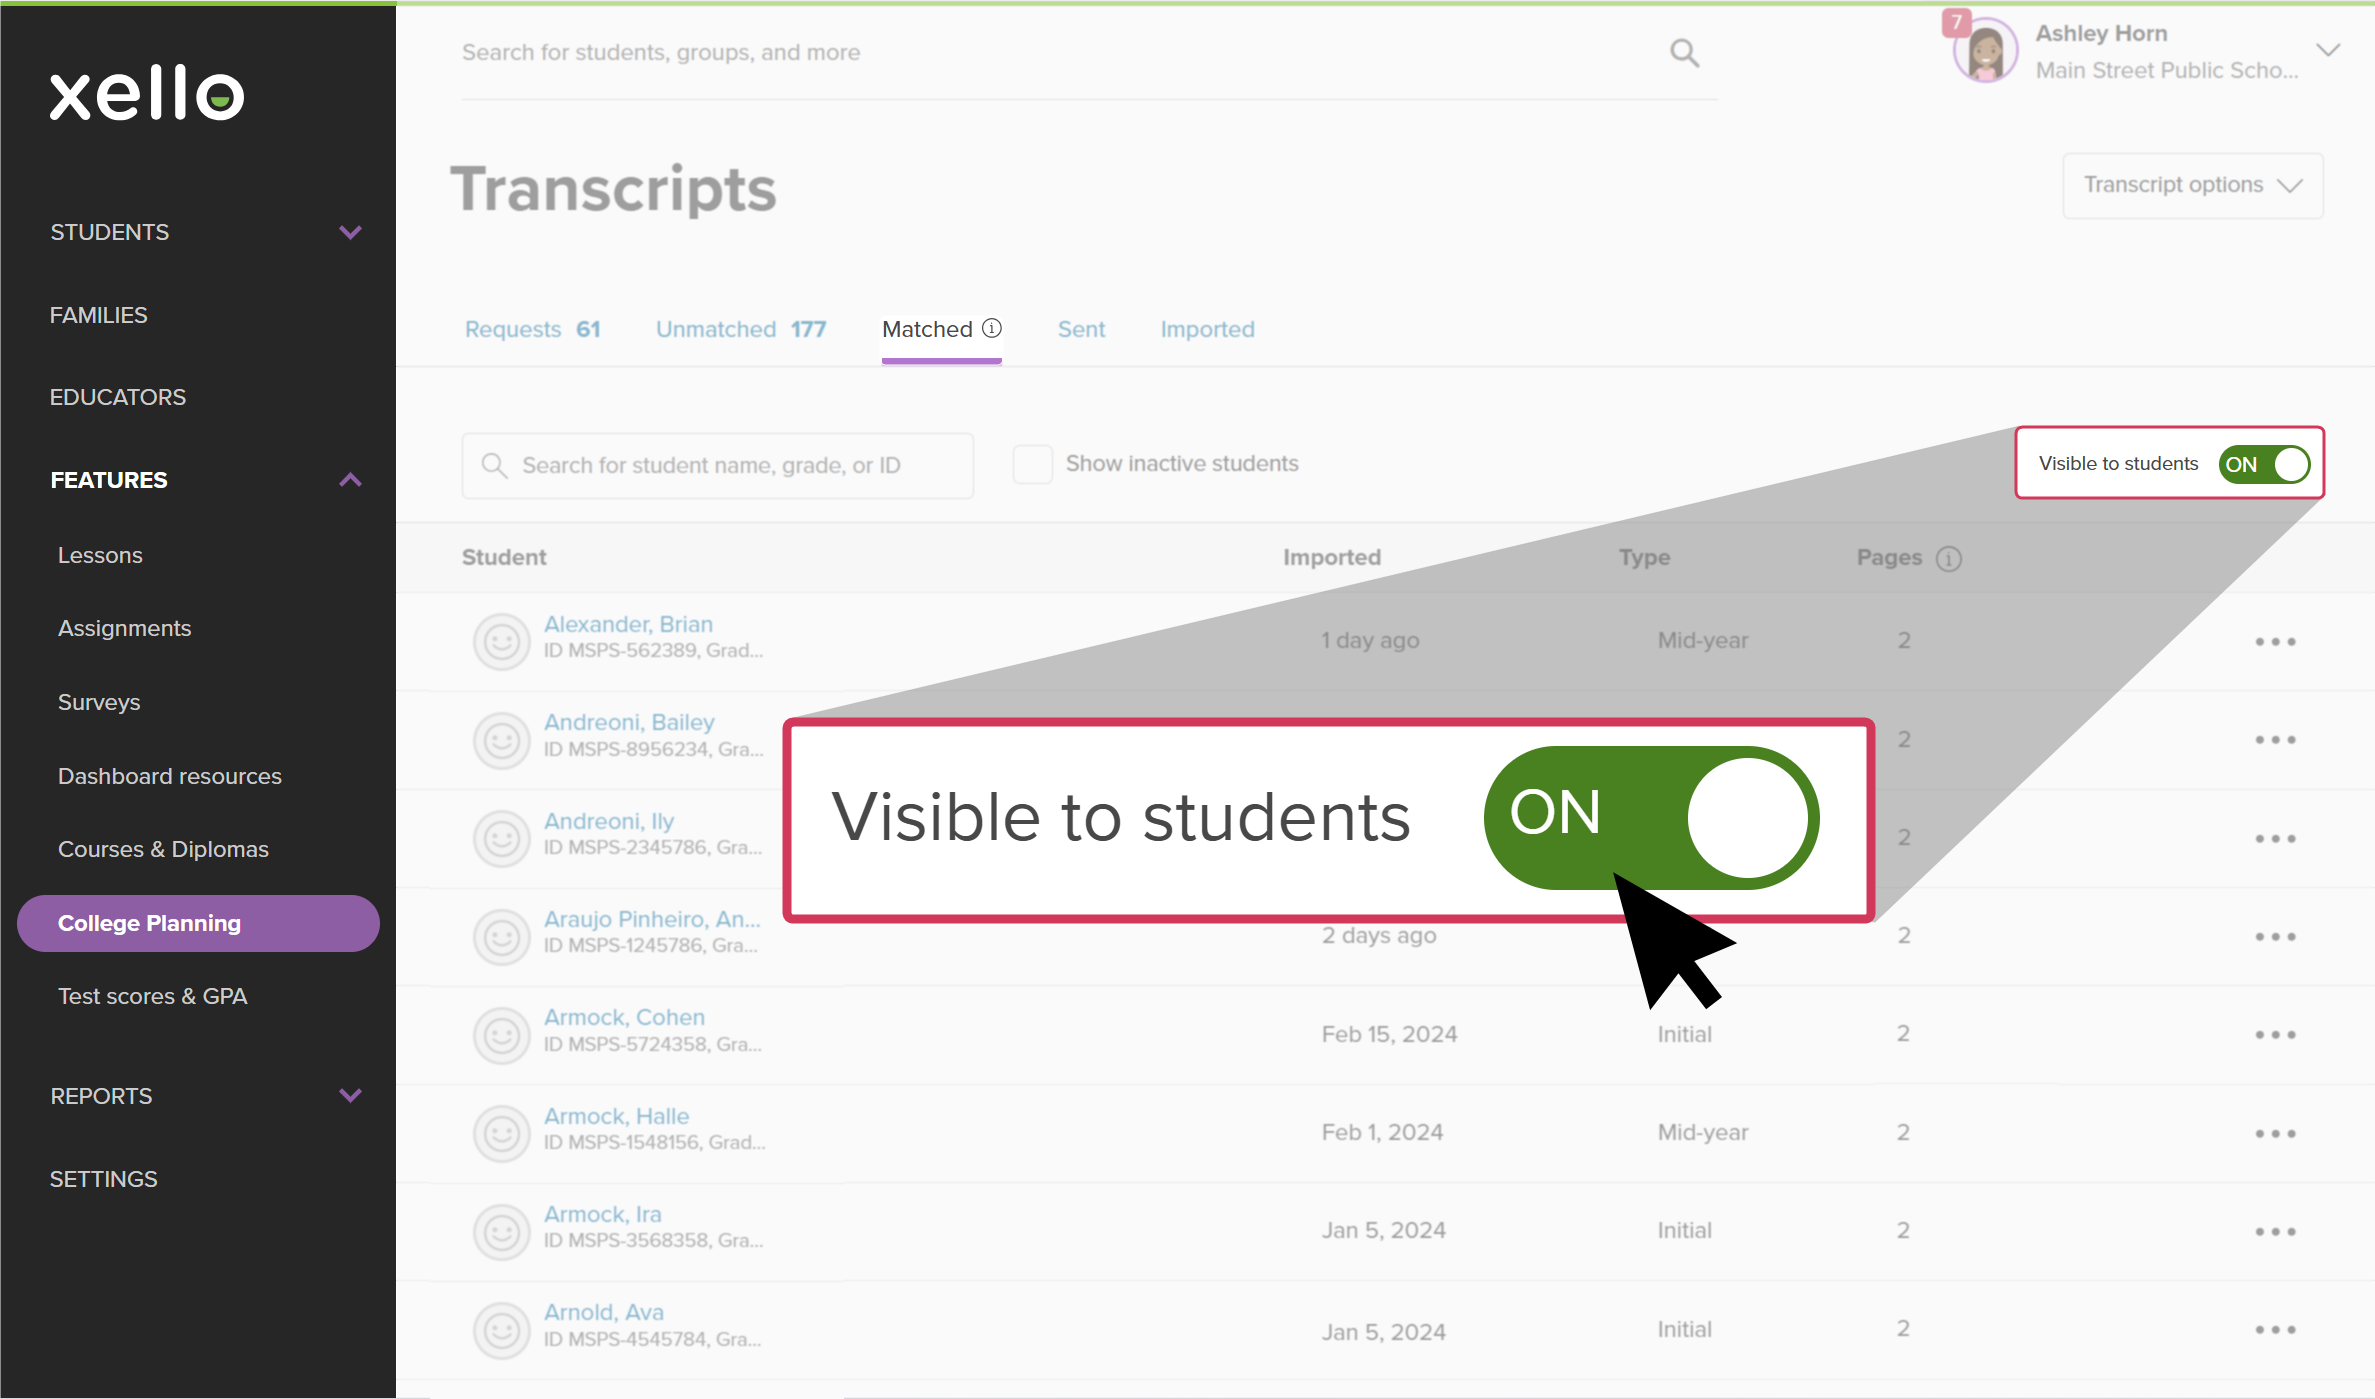Open the Transcript options dropdown

pos(2192,185)
